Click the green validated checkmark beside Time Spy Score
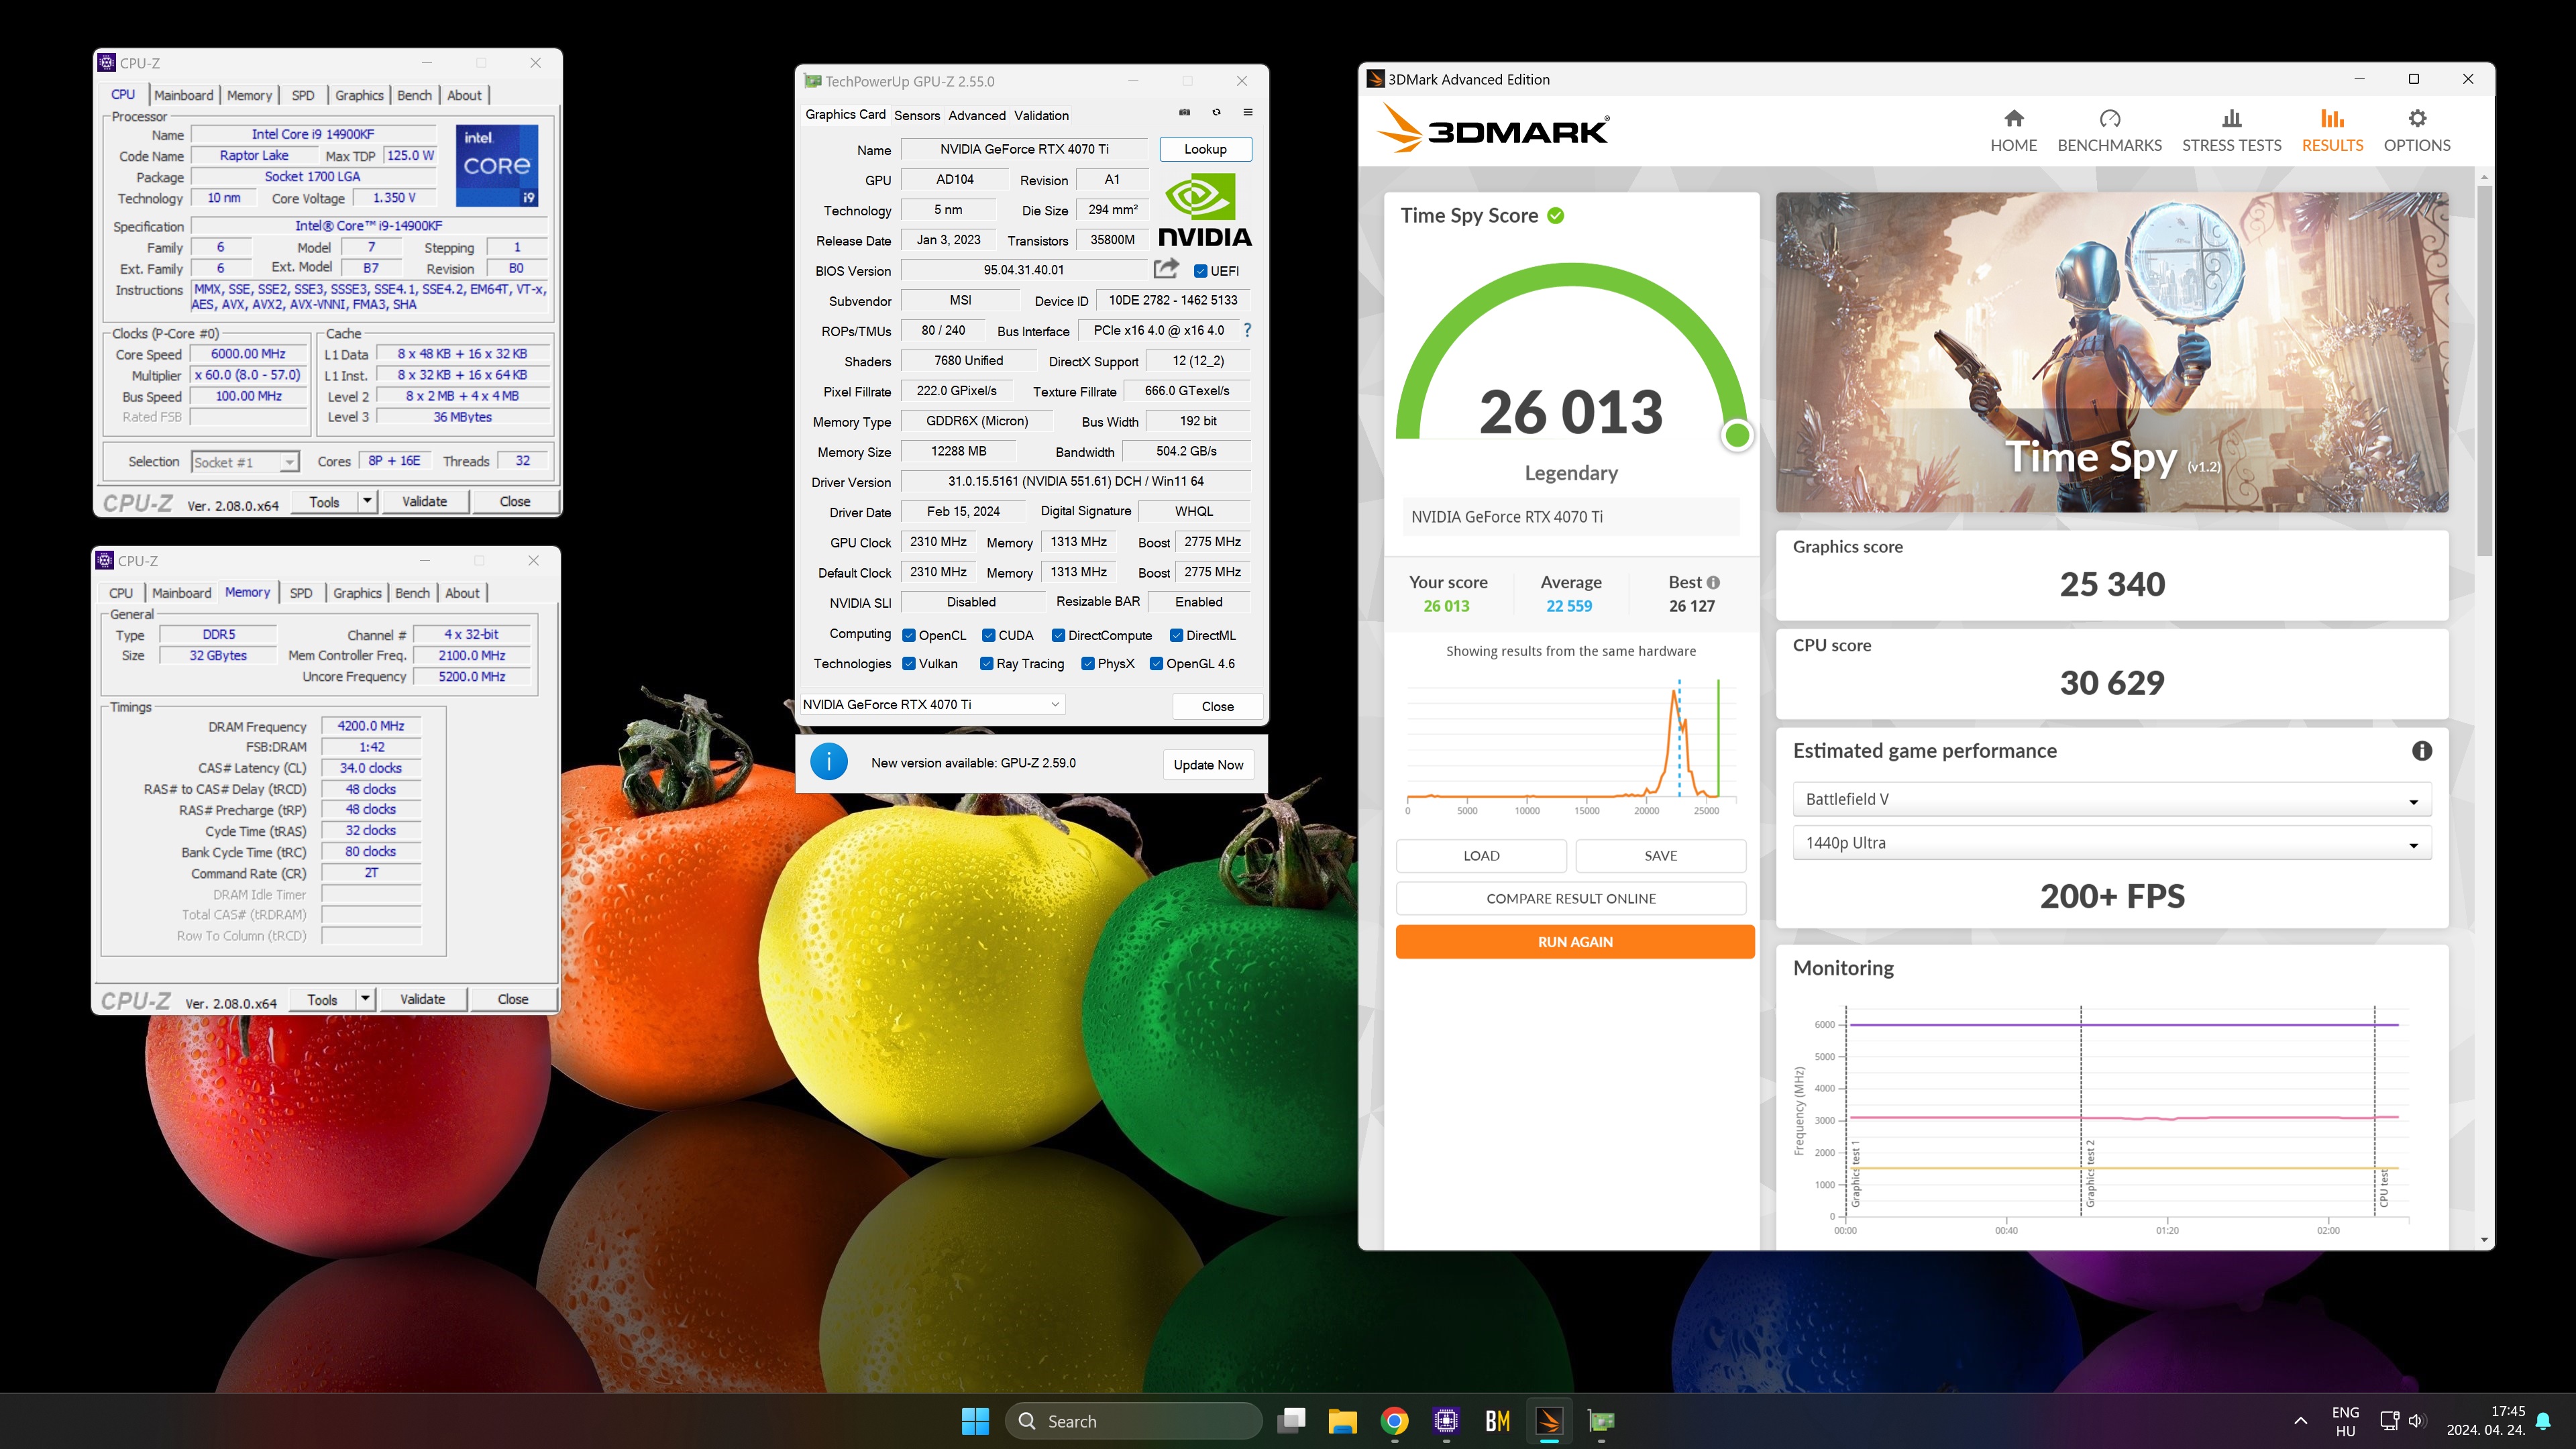 pyautogui.click(x=1555, y=215)
